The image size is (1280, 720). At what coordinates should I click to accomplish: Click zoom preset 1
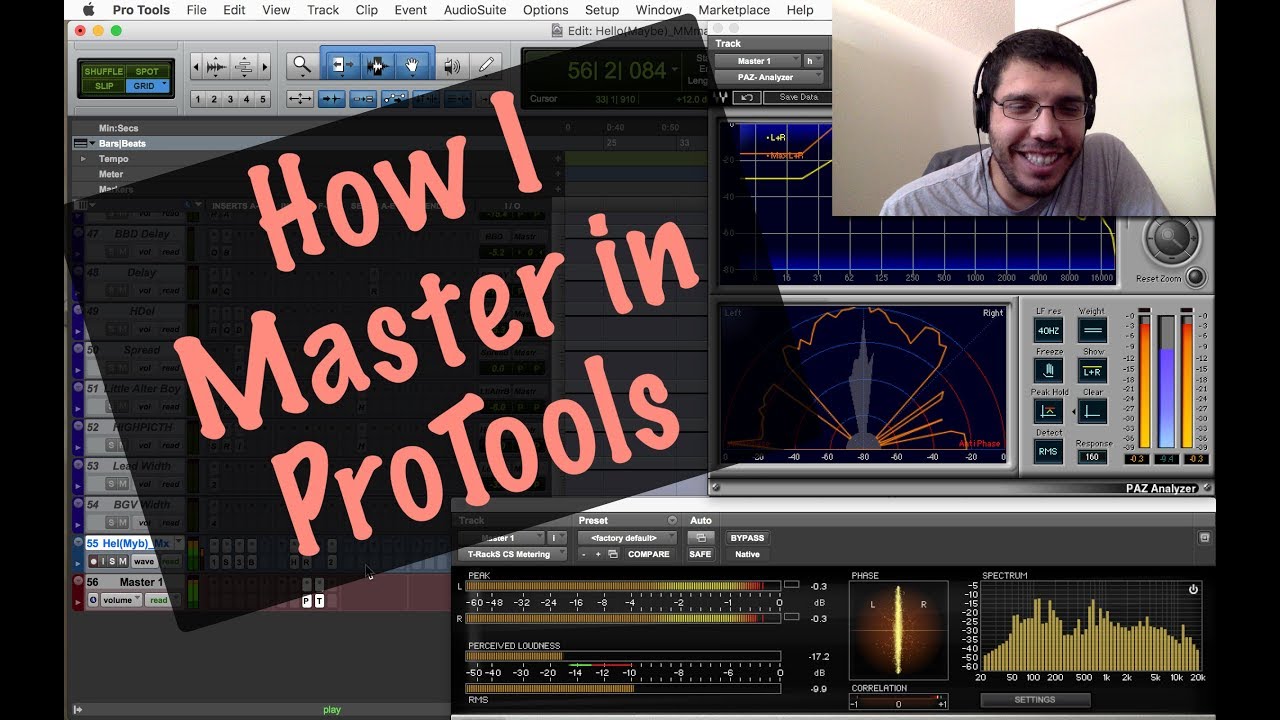coord(197,99)
